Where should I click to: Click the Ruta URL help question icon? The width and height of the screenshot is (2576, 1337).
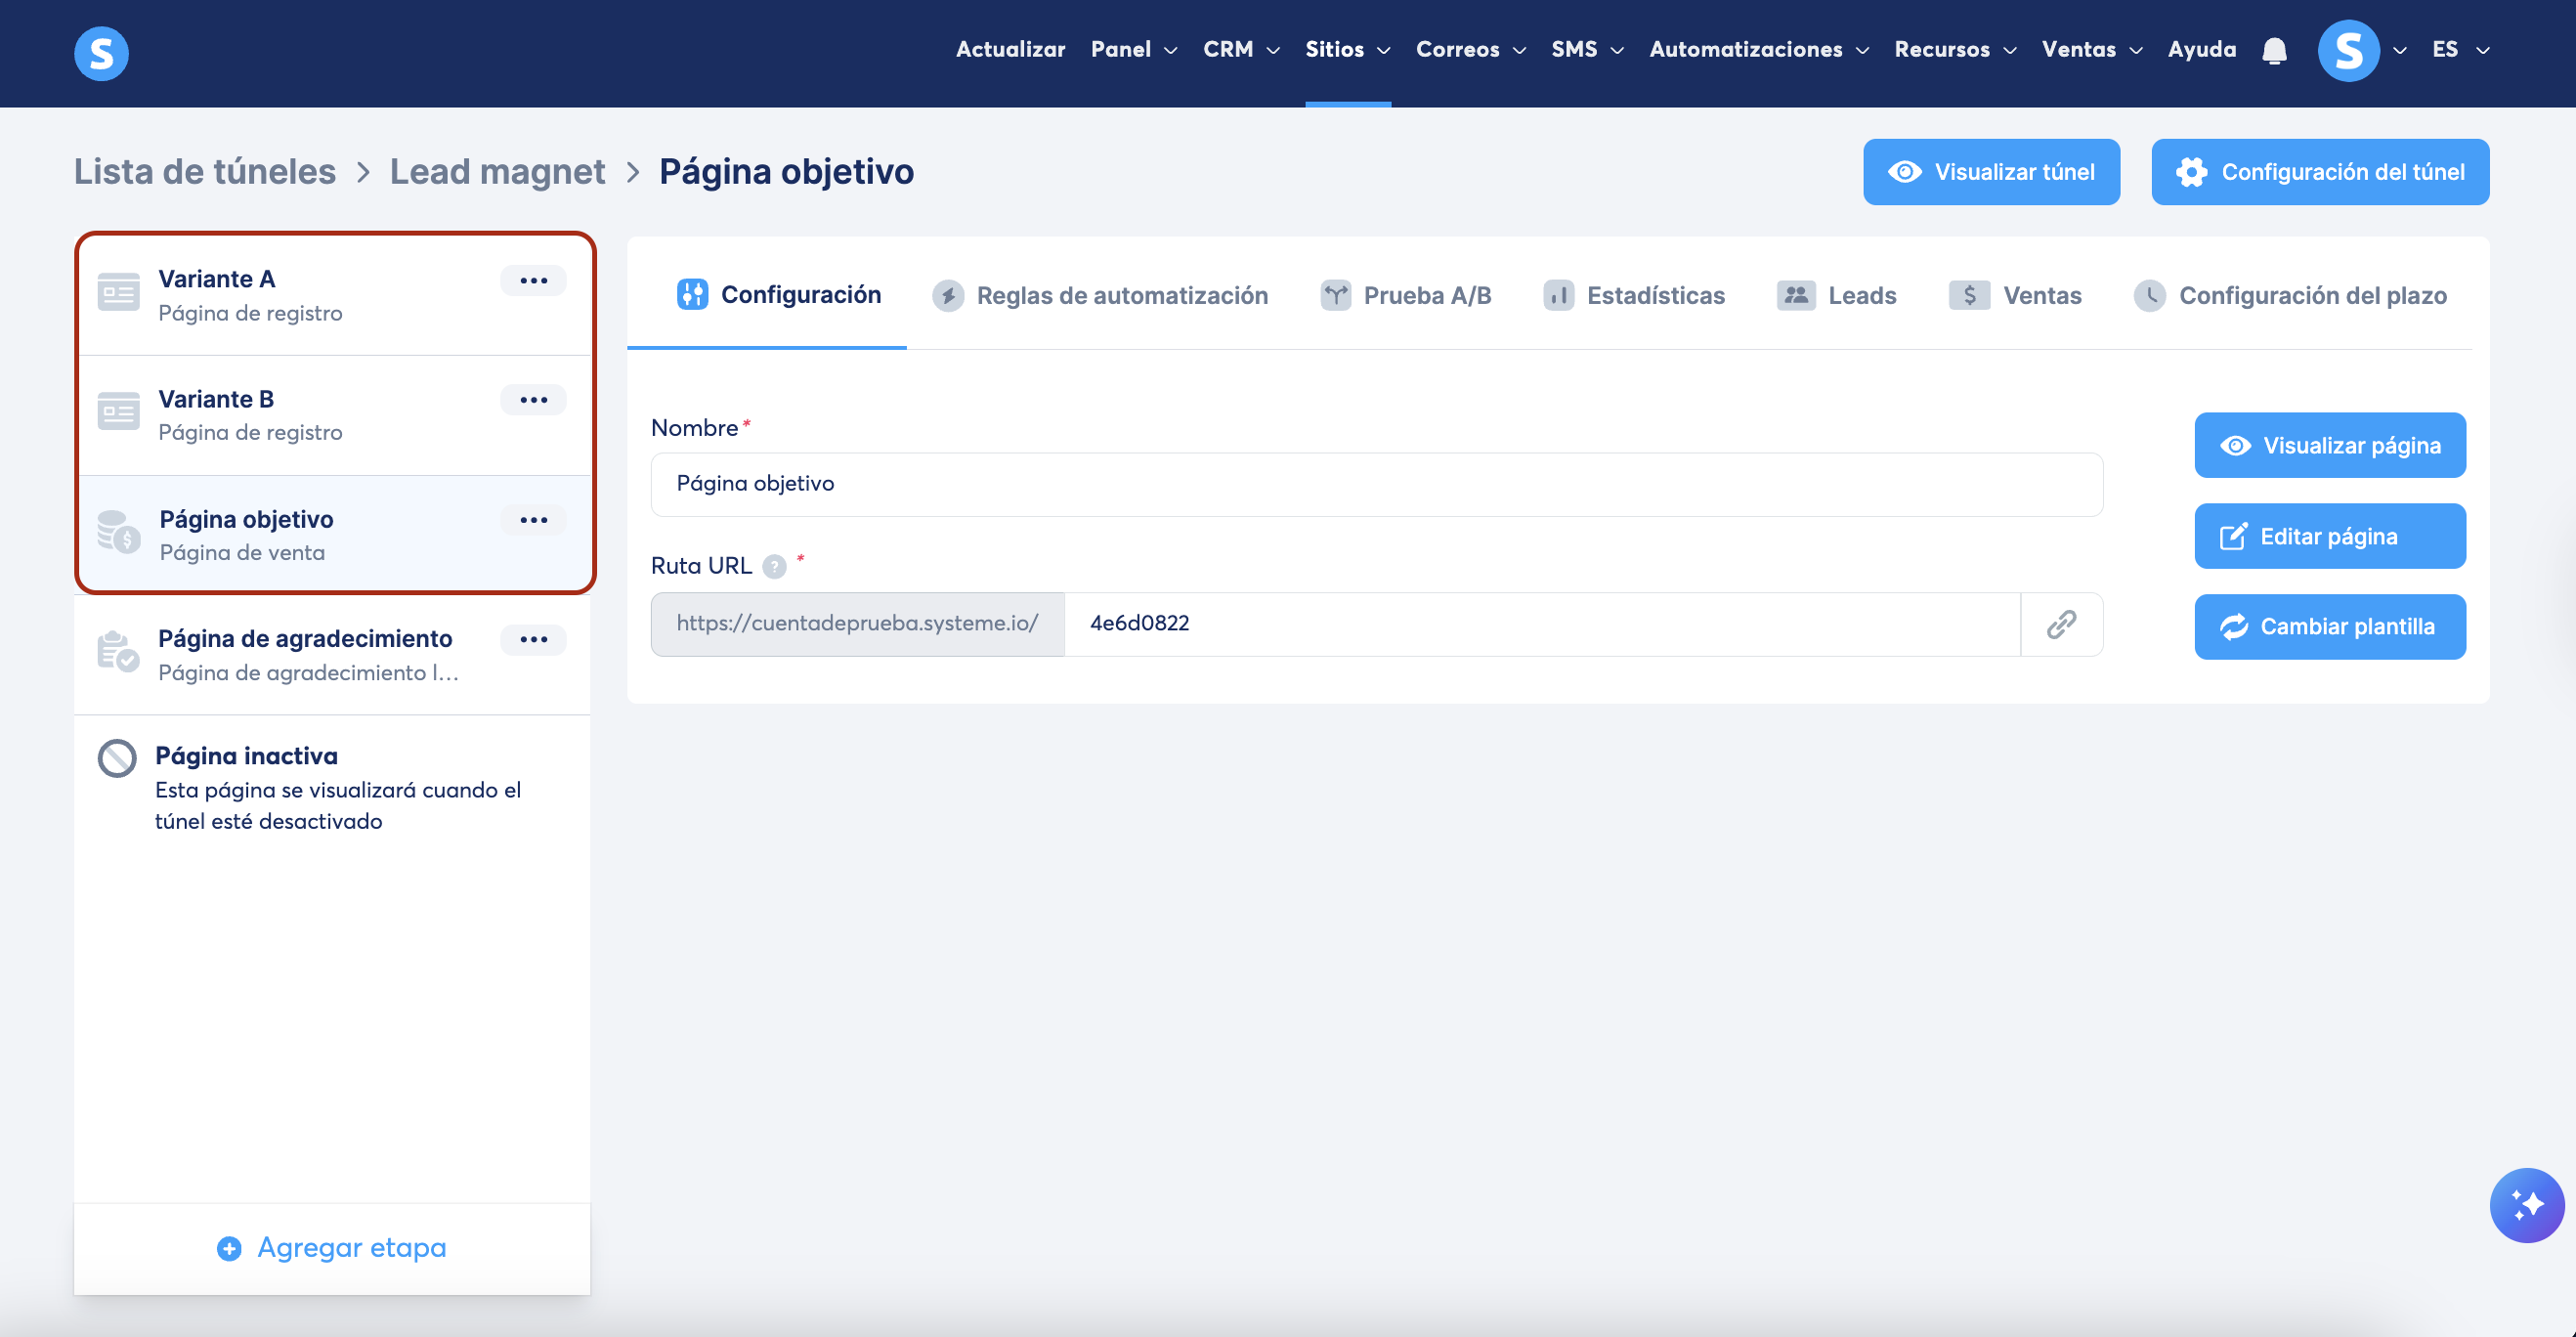coord(774,567)
